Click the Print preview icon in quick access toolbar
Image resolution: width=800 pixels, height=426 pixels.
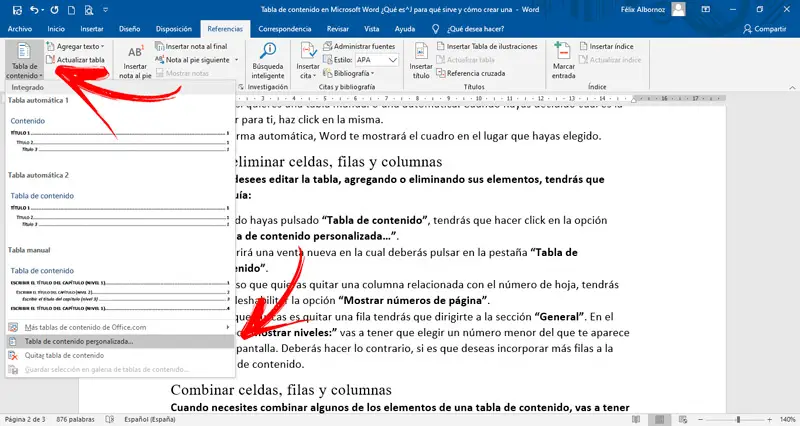(89, 10)
